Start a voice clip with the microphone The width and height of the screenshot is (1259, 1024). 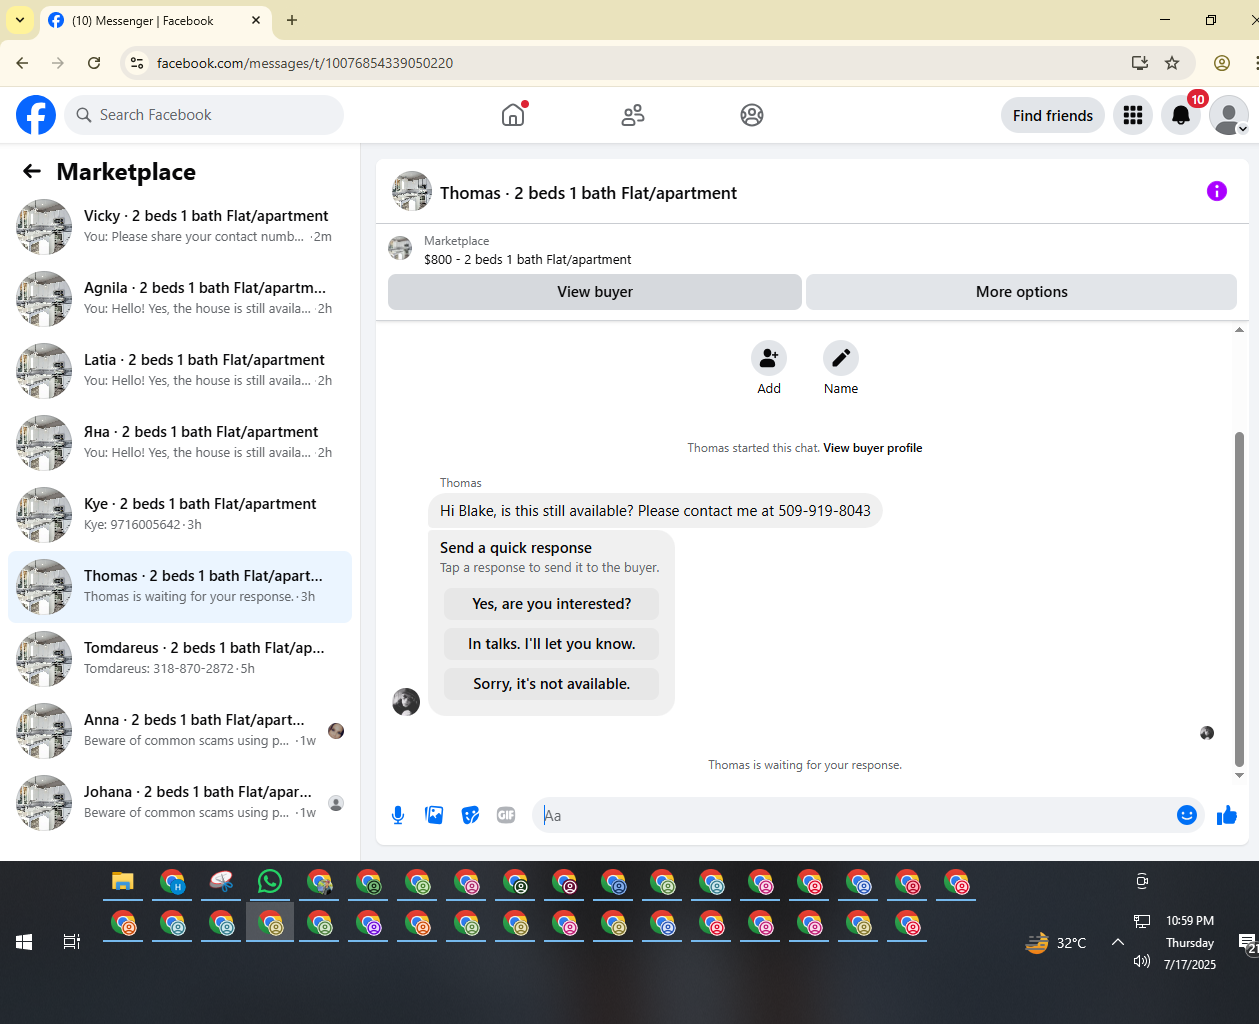pyautogui.click(x=398, y=815)
